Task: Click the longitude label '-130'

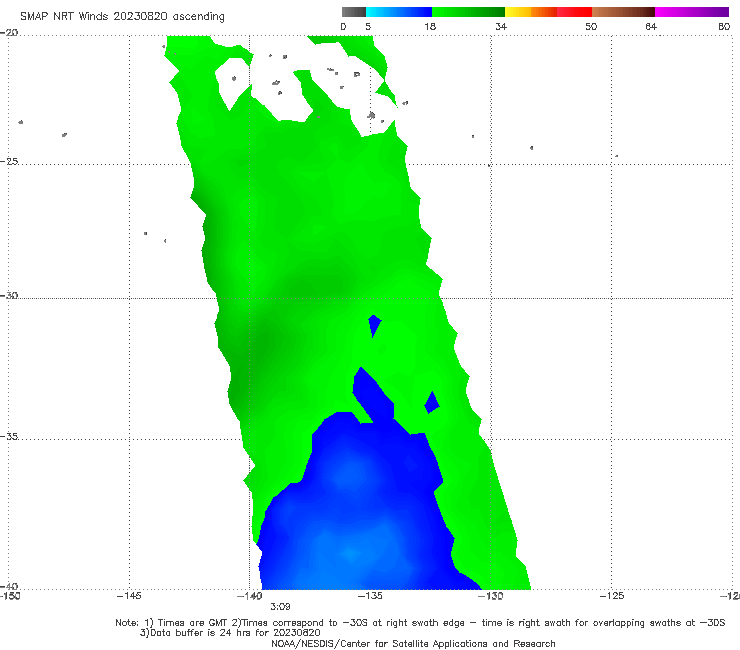Action: pos(490,596)
